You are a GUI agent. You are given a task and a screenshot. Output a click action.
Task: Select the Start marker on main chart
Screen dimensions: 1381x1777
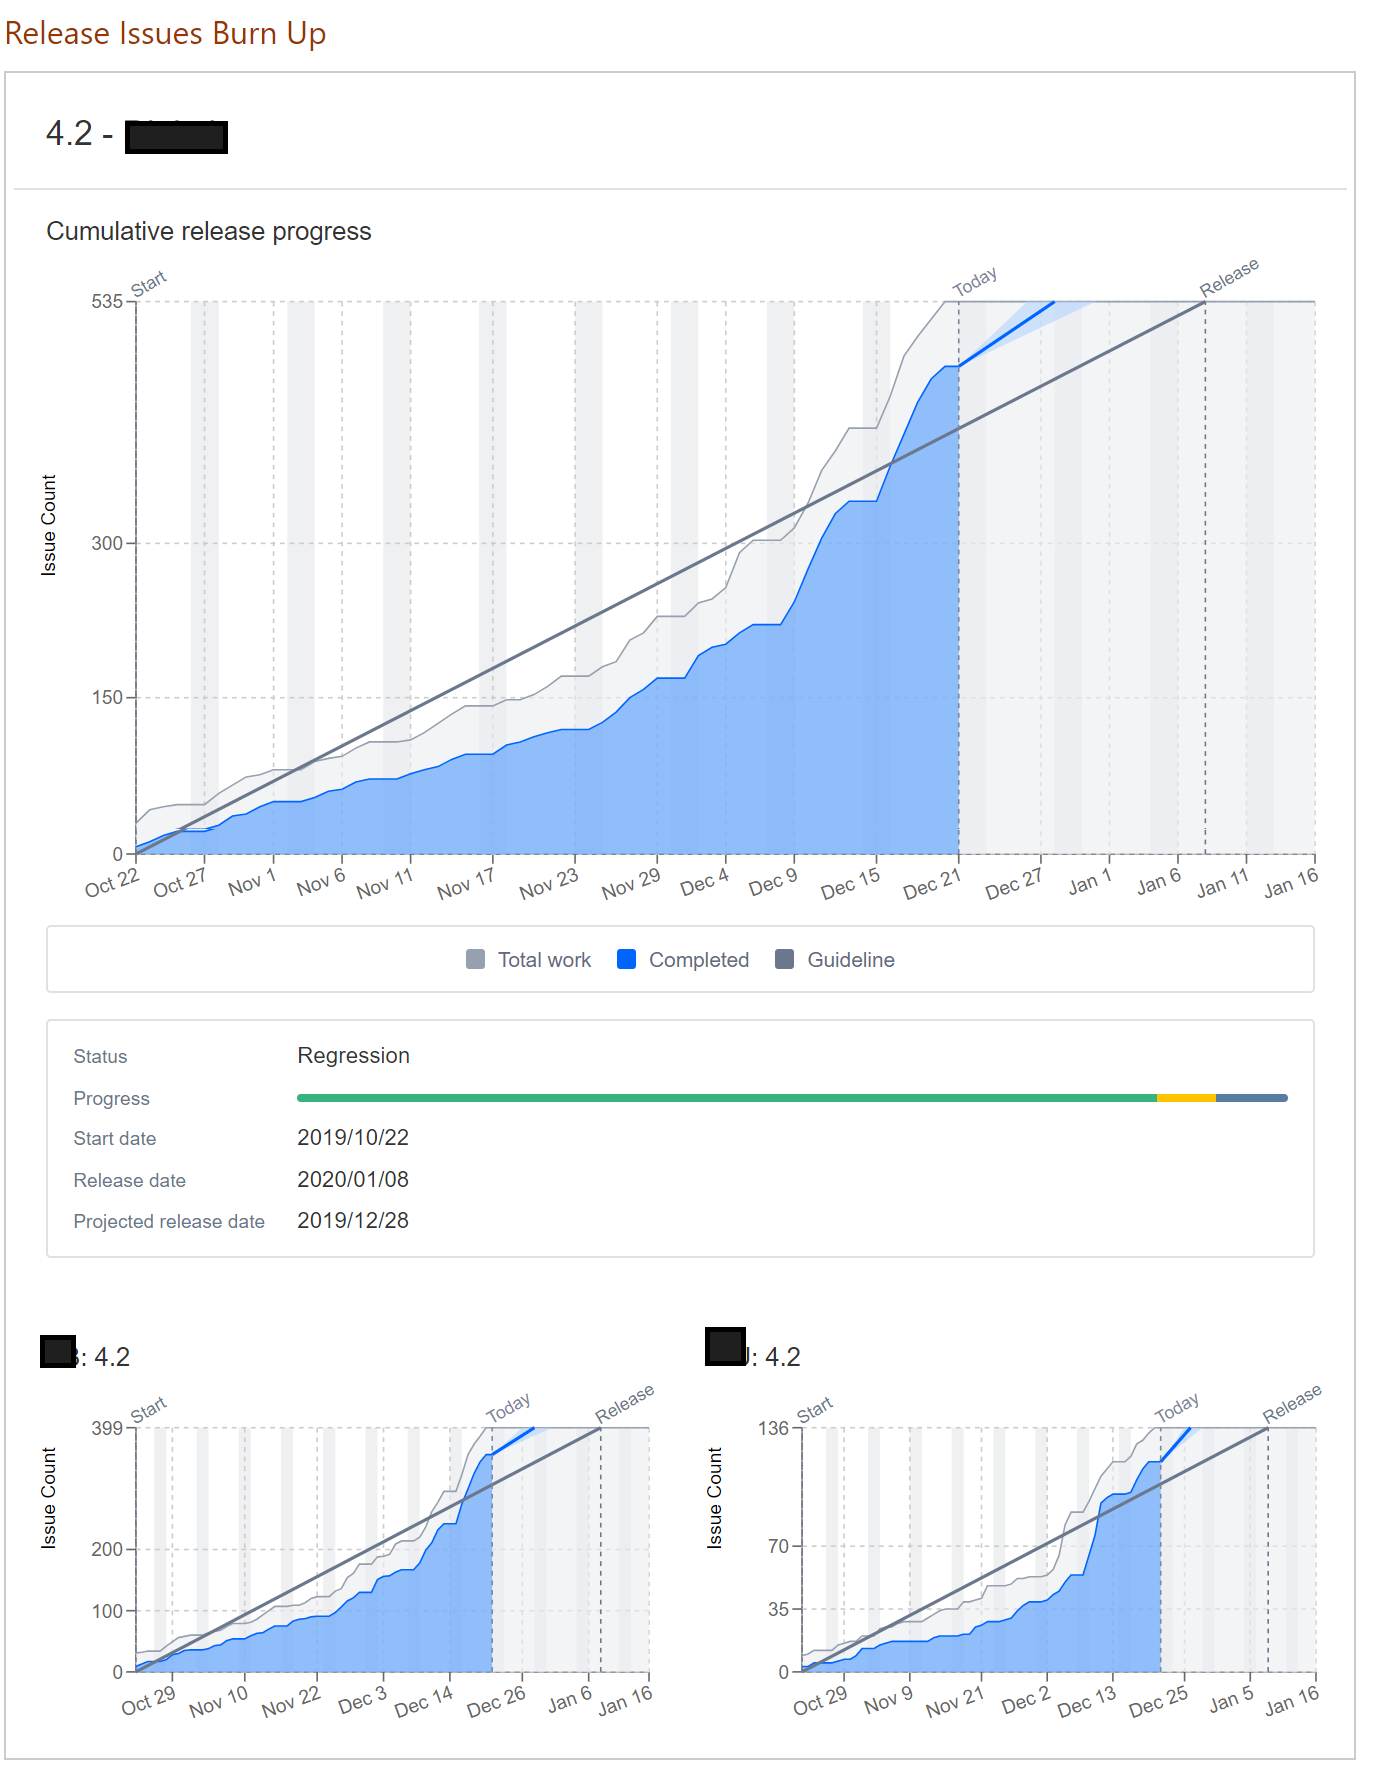[149, 284]
